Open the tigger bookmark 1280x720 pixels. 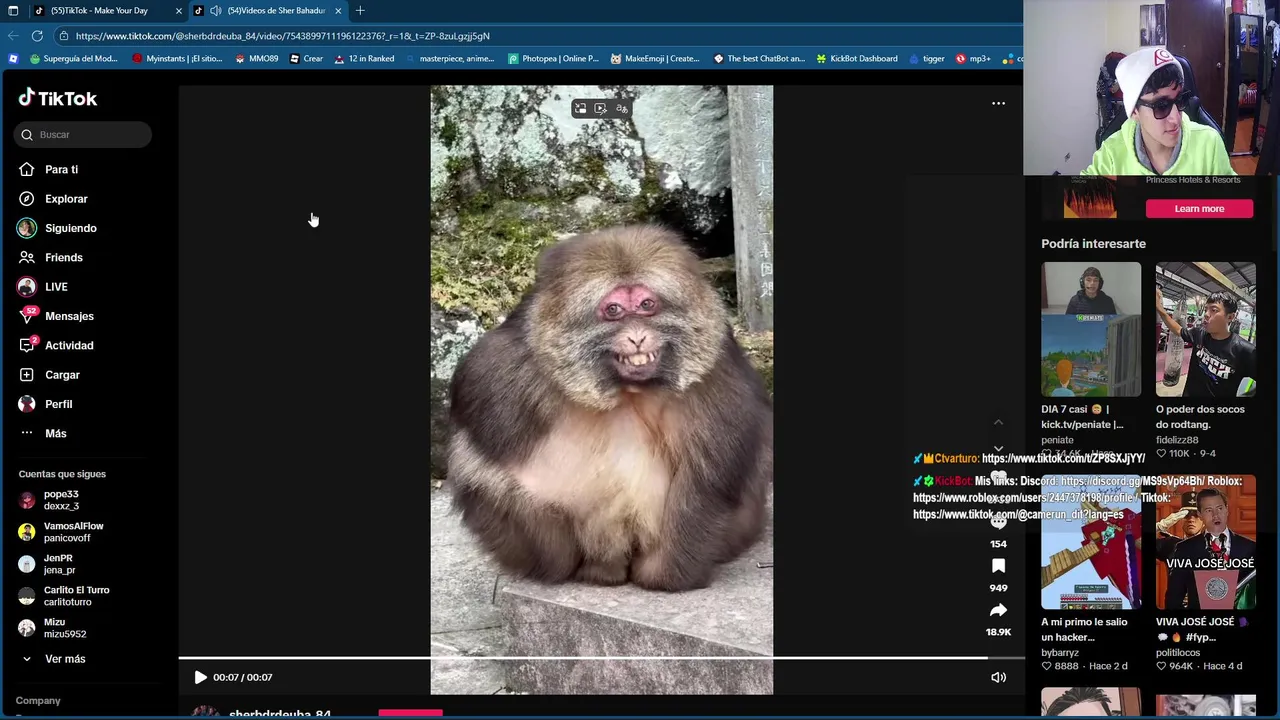tap(927, 59)
